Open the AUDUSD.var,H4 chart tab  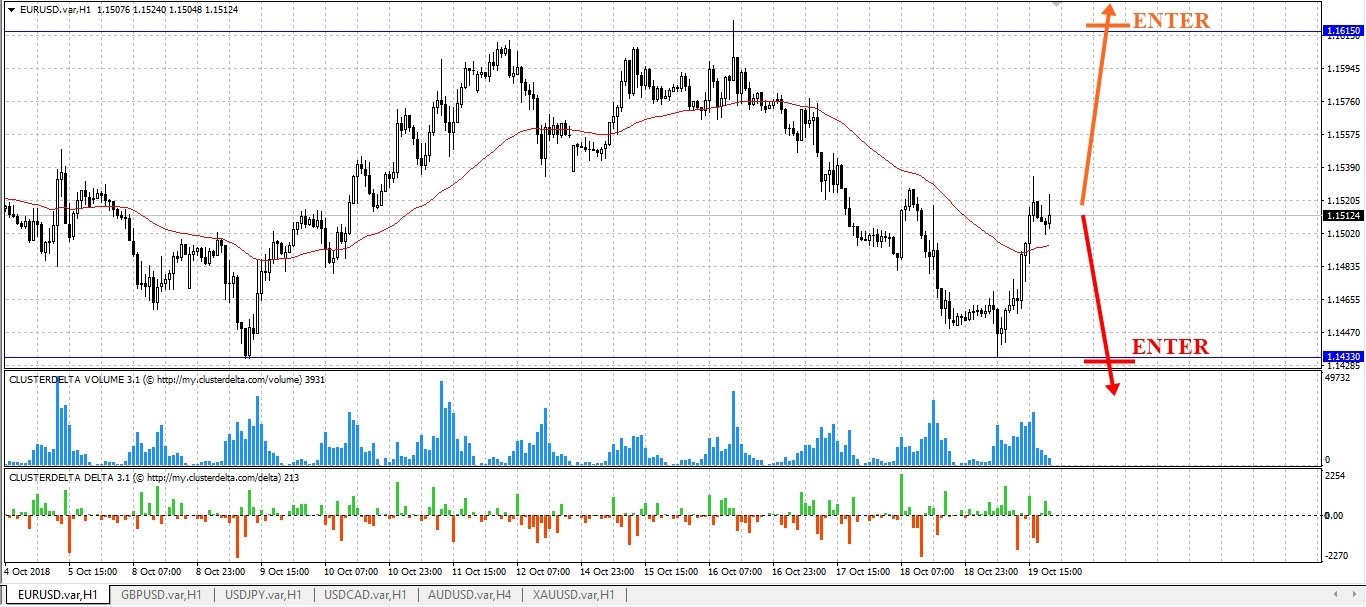point(469,594)
